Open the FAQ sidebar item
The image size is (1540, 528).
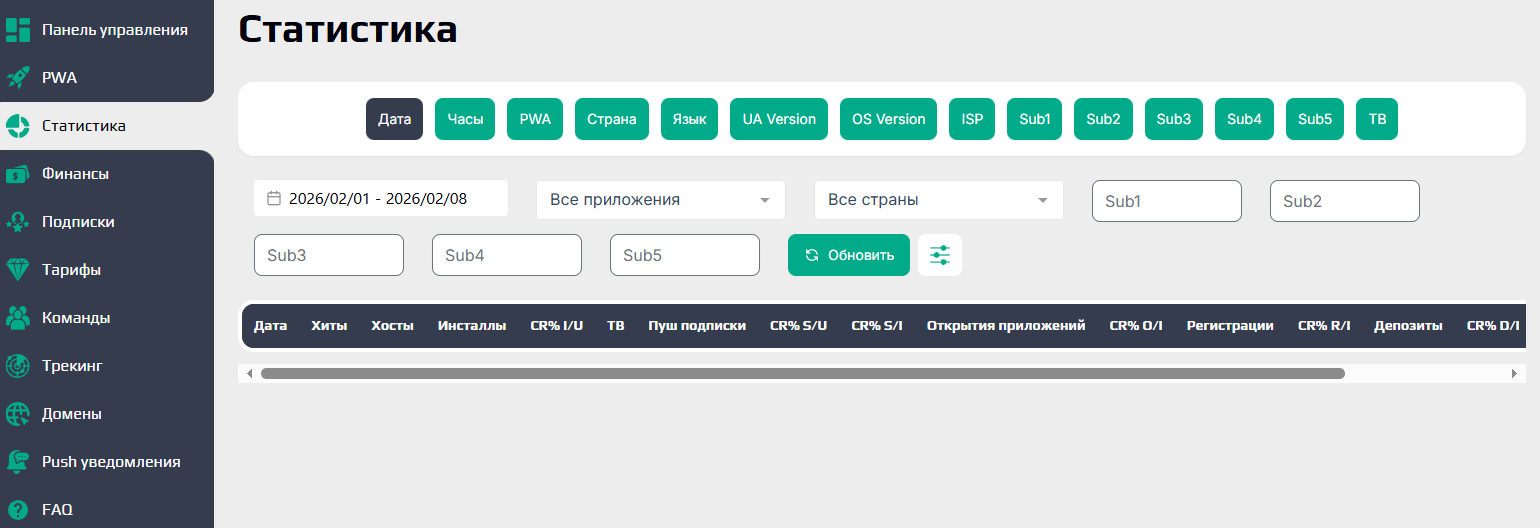tap(107, 509)
